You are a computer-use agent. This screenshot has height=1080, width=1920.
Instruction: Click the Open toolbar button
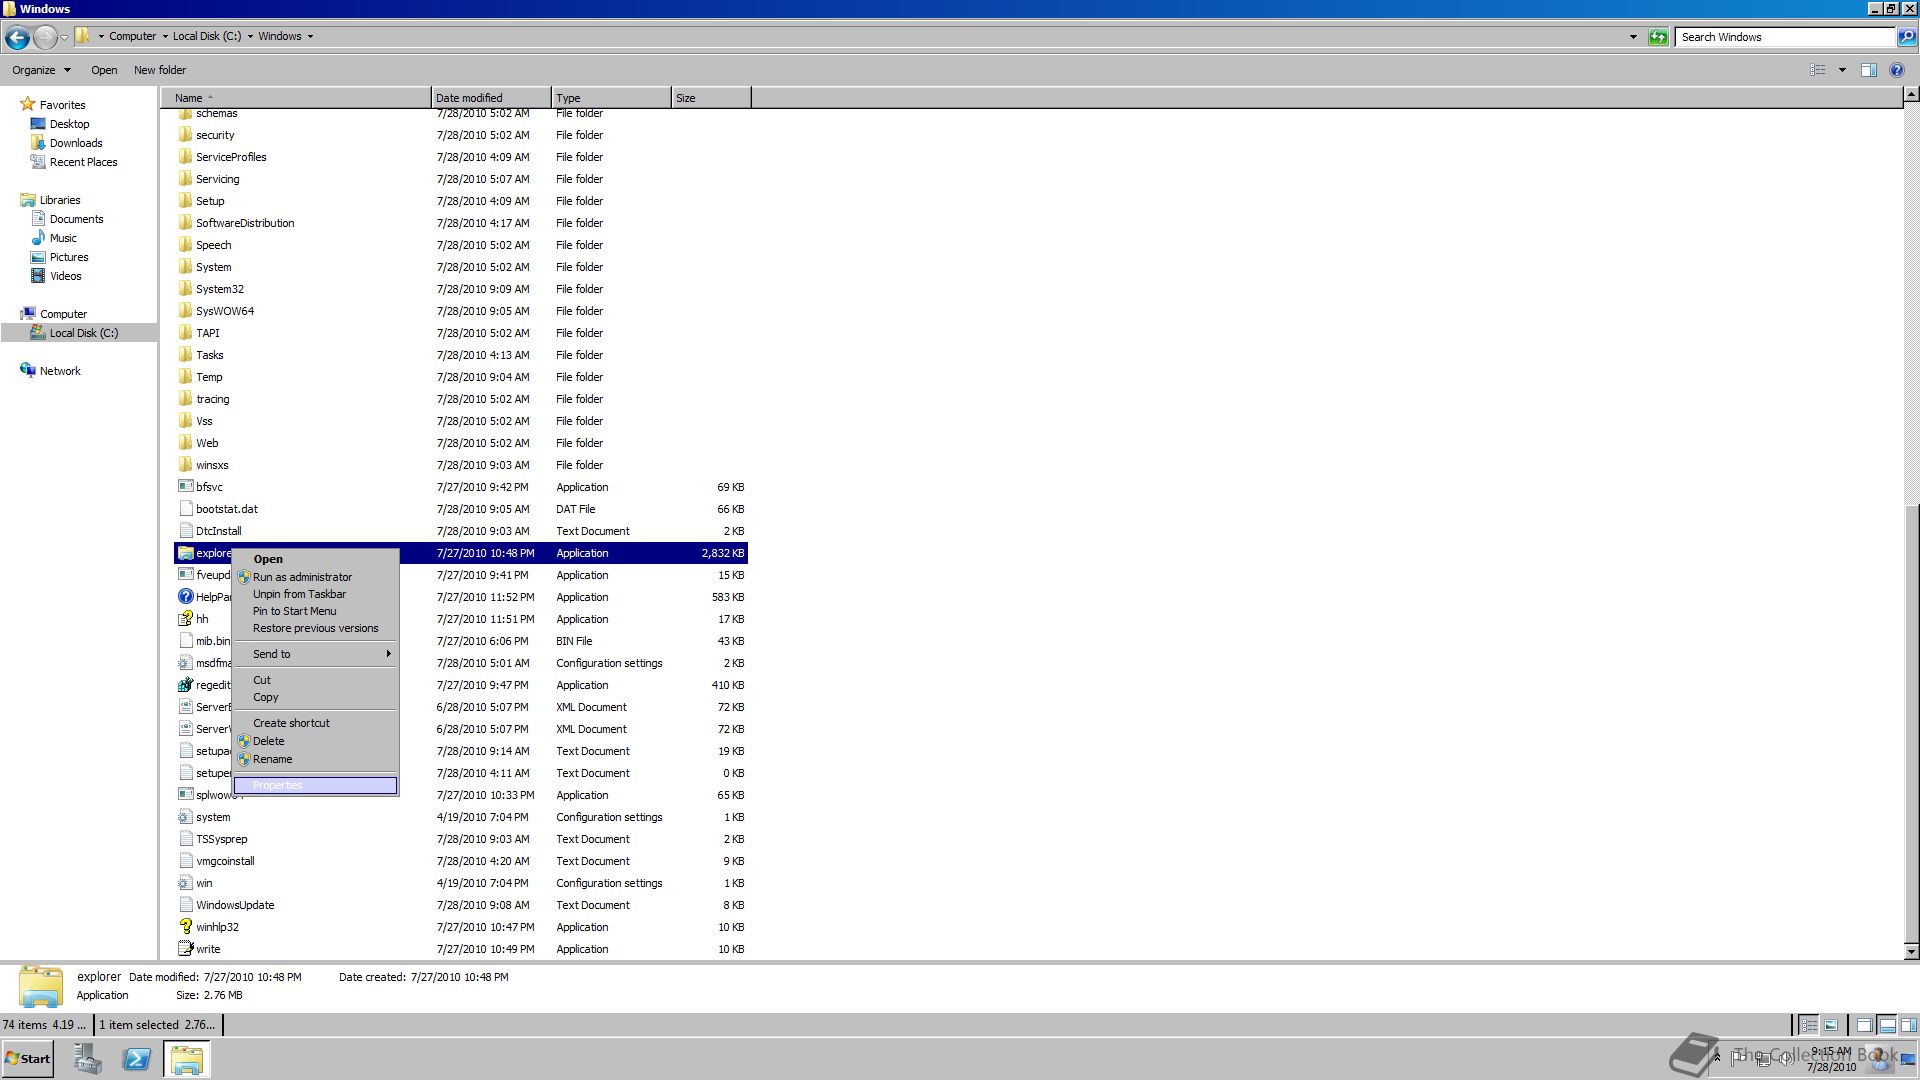tap(104, 70)
